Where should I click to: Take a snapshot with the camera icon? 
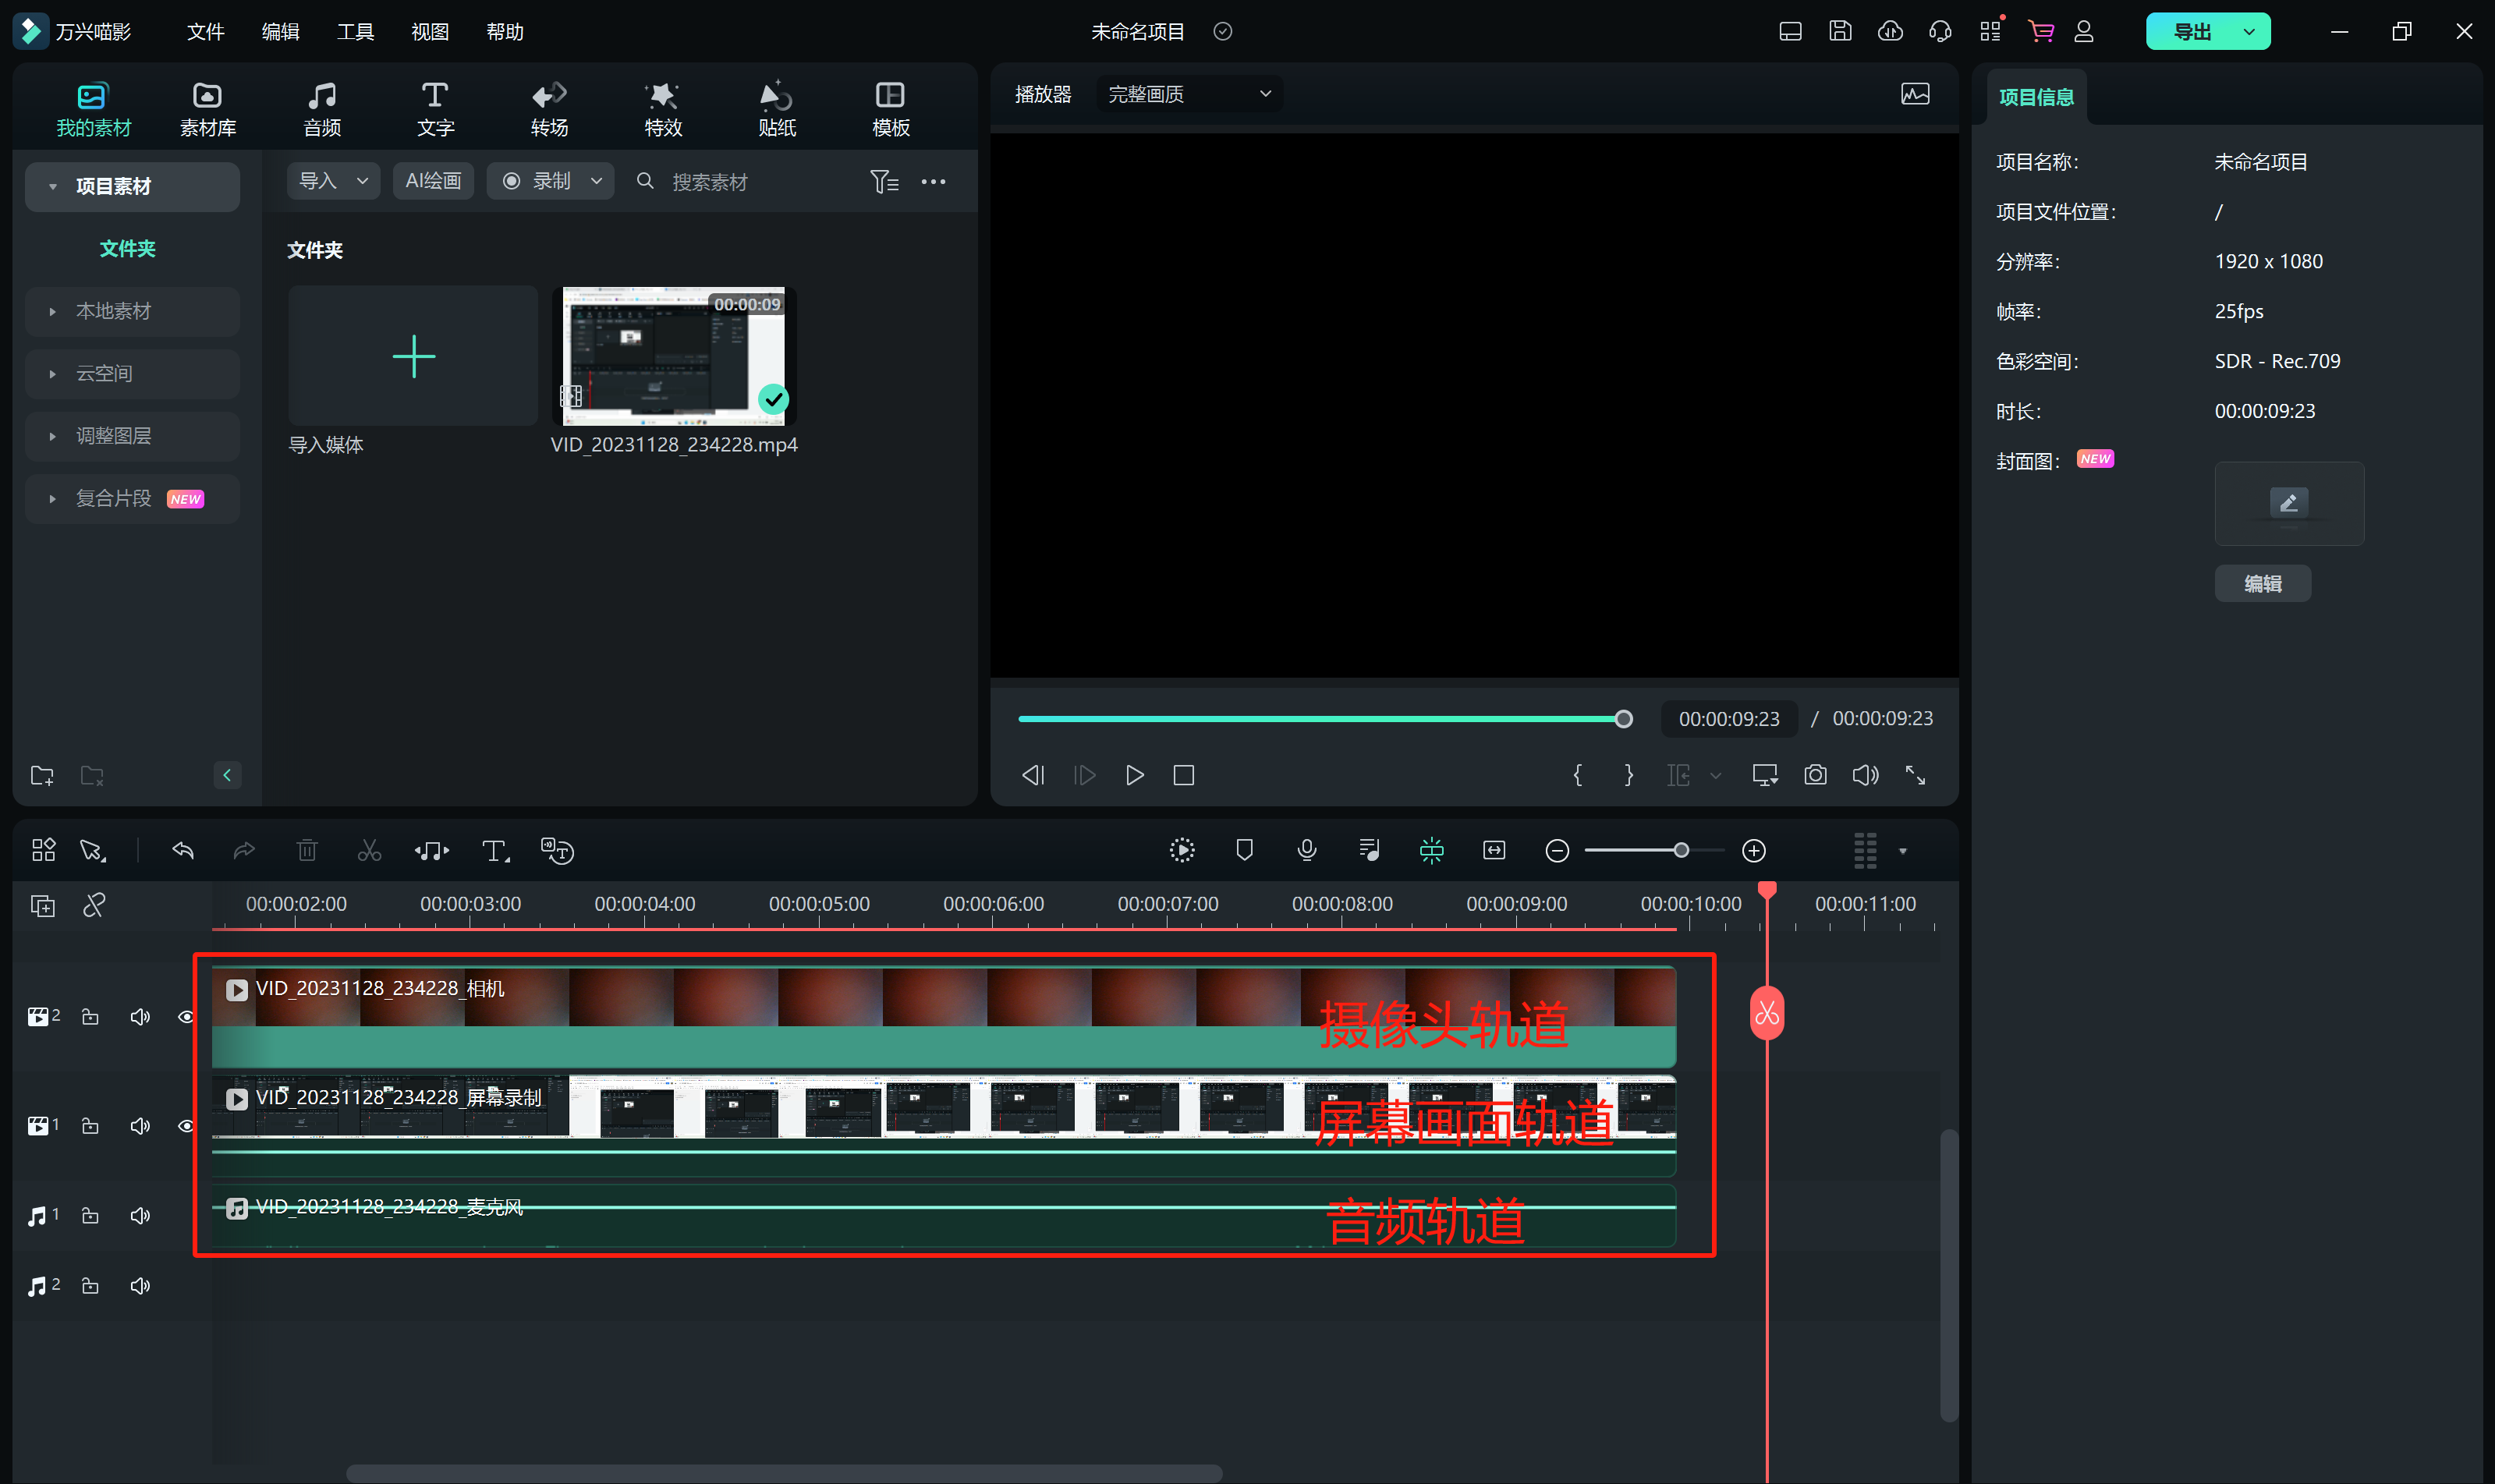point(1815,775)
